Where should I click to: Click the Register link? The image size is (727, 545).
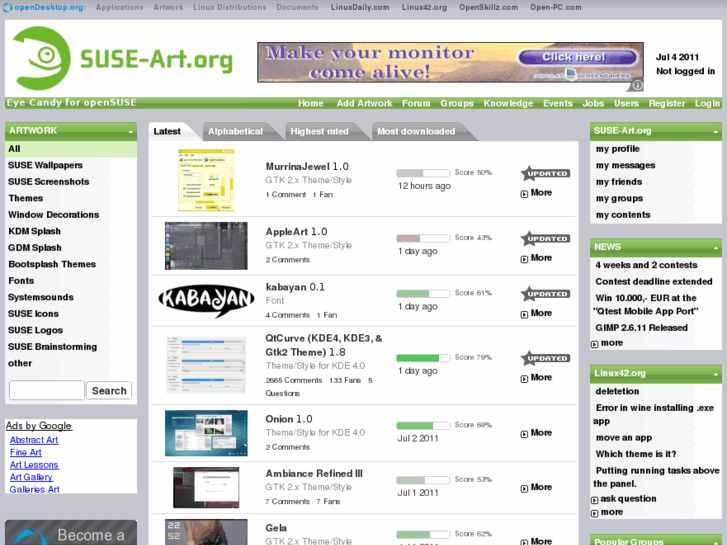(667, 103)
